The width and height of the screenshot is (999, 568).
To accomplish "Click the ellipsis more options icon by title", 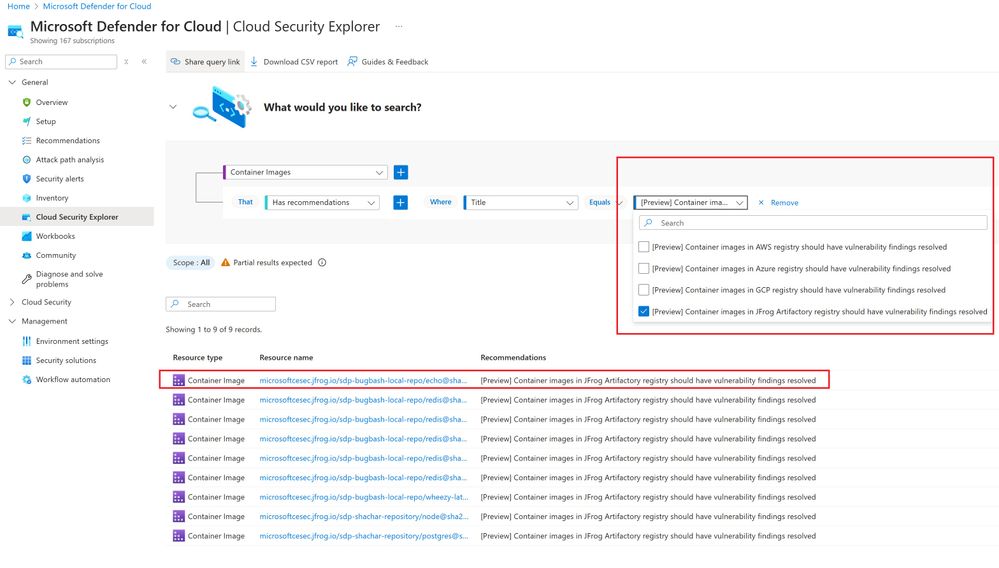I will pyautogui.click(x=399, y=27).
